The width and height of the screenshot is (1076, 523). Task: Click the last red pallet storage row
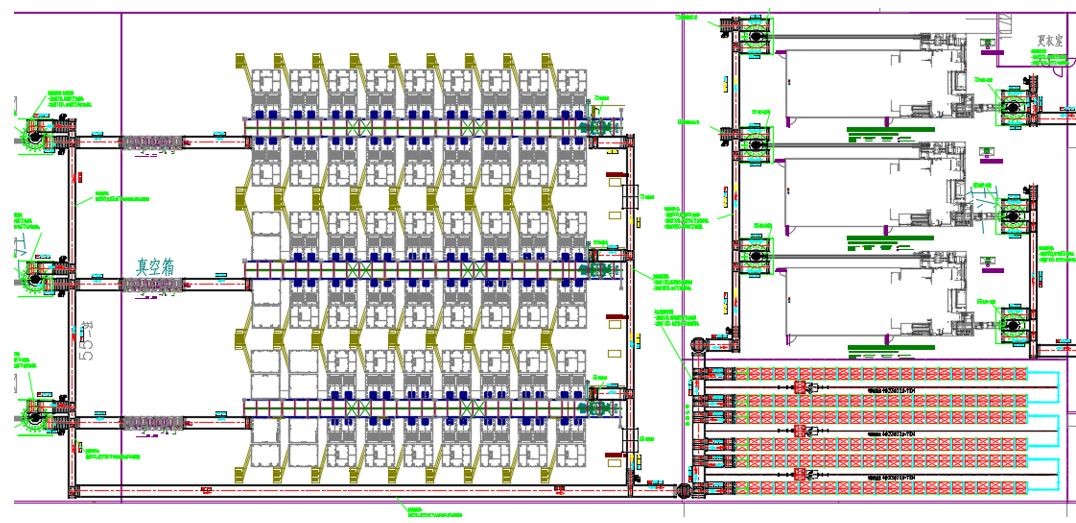tap(882, 488)
